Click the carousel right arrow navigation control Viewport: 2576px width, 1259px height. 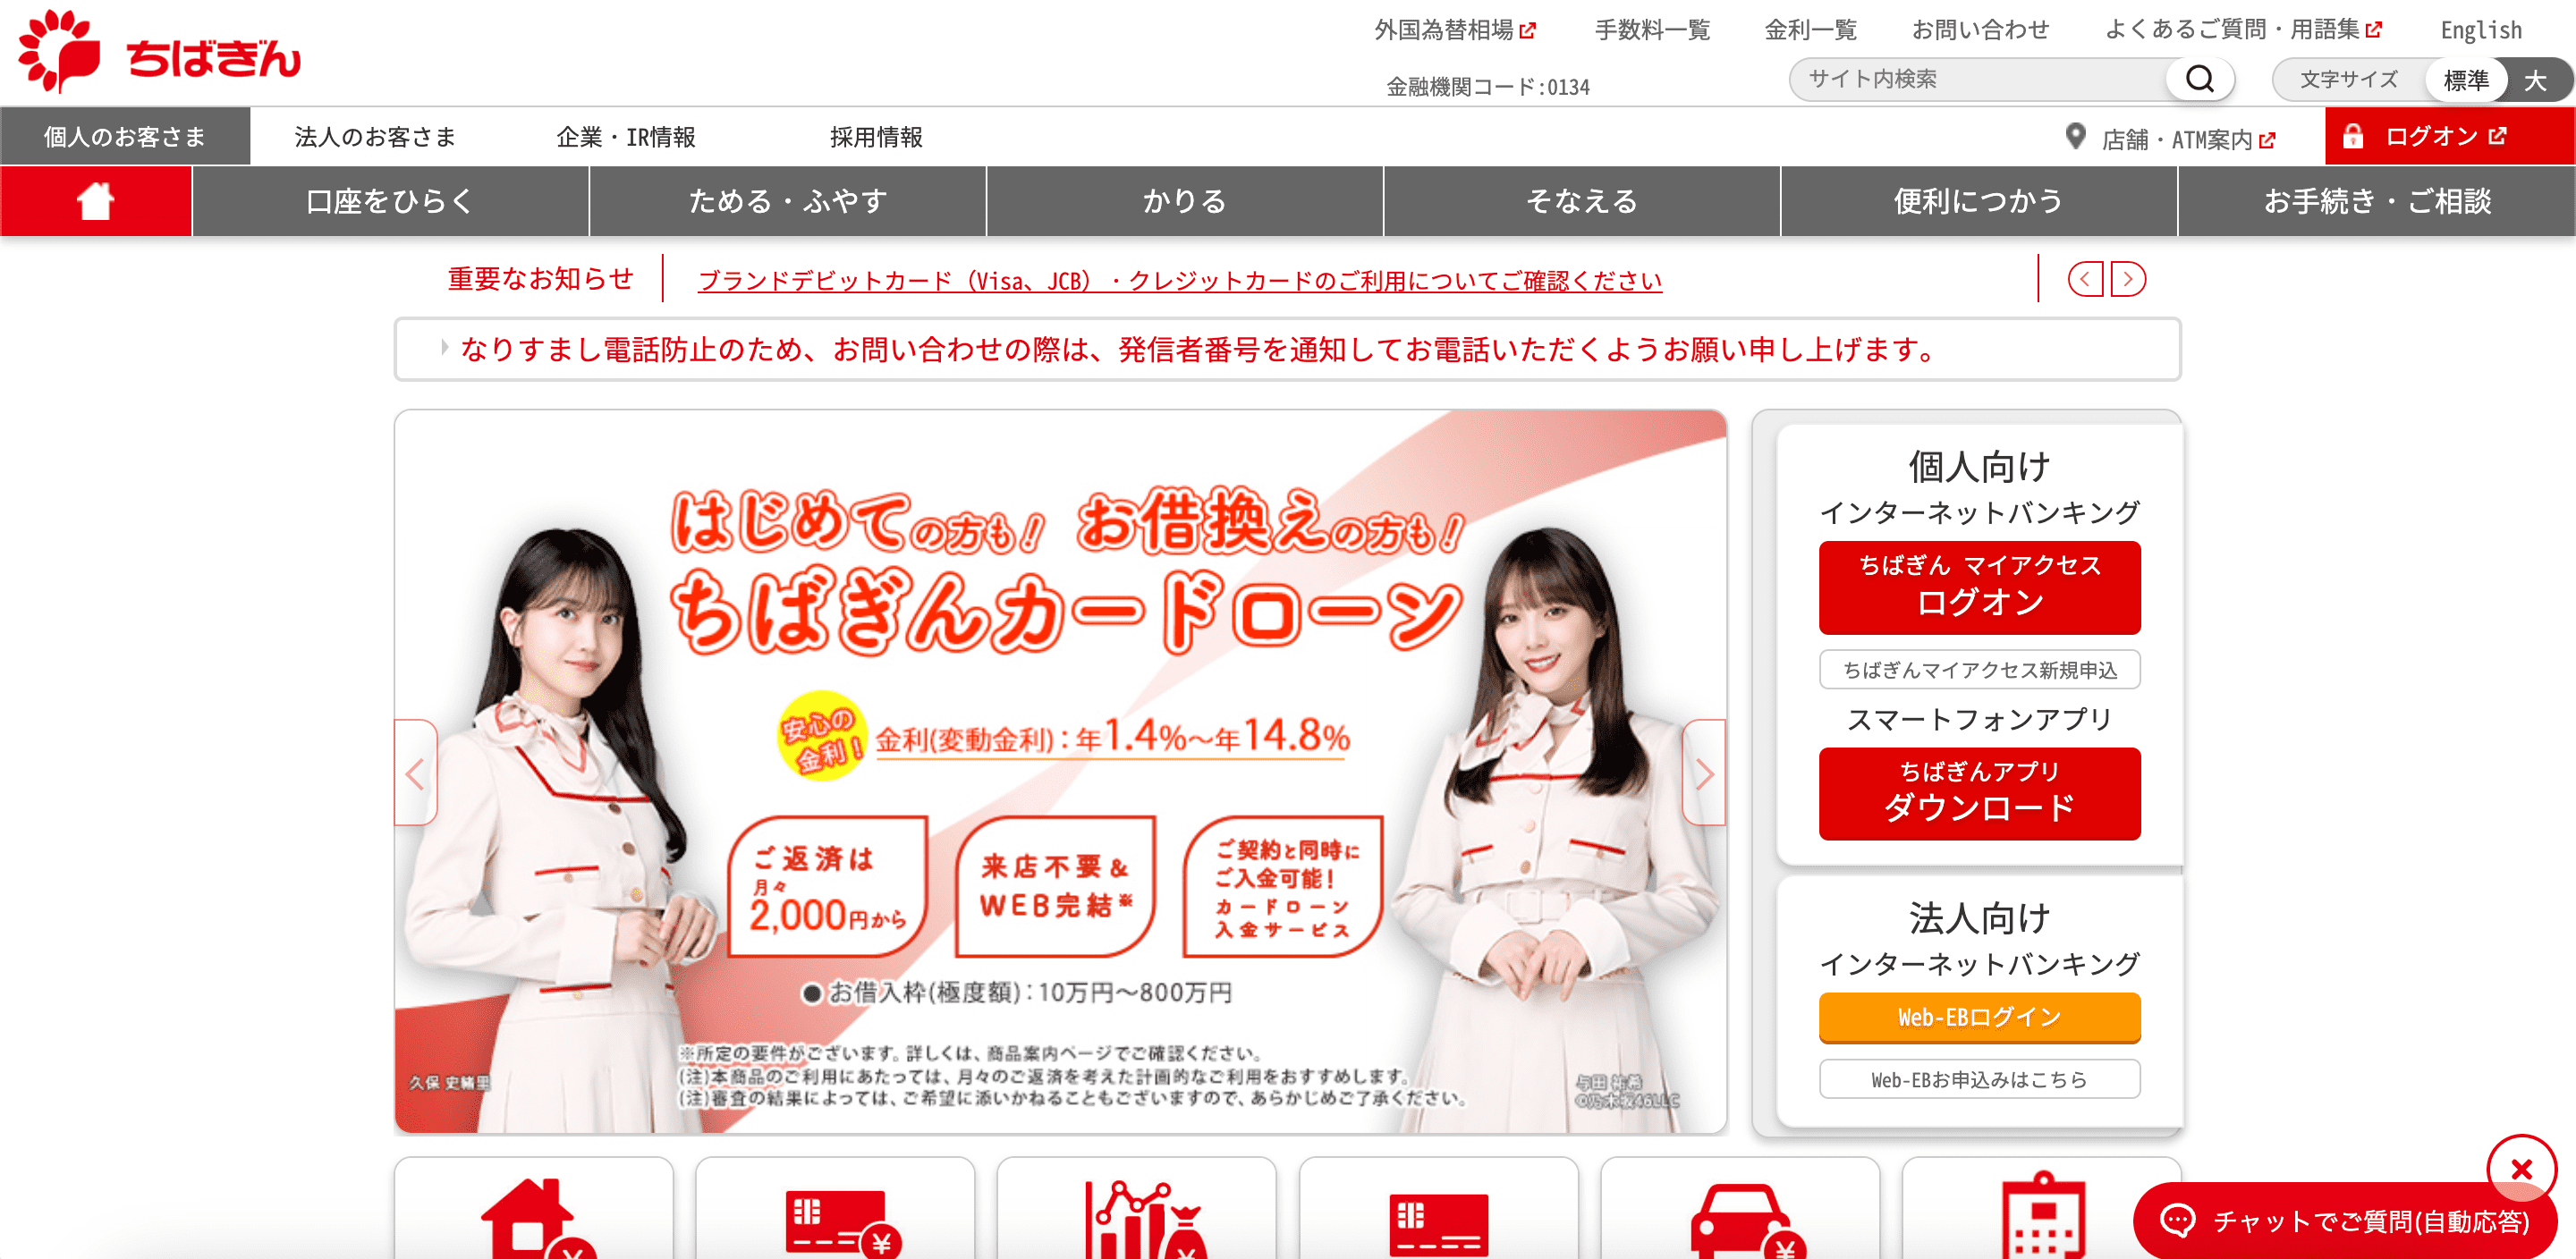point(1708,768)
